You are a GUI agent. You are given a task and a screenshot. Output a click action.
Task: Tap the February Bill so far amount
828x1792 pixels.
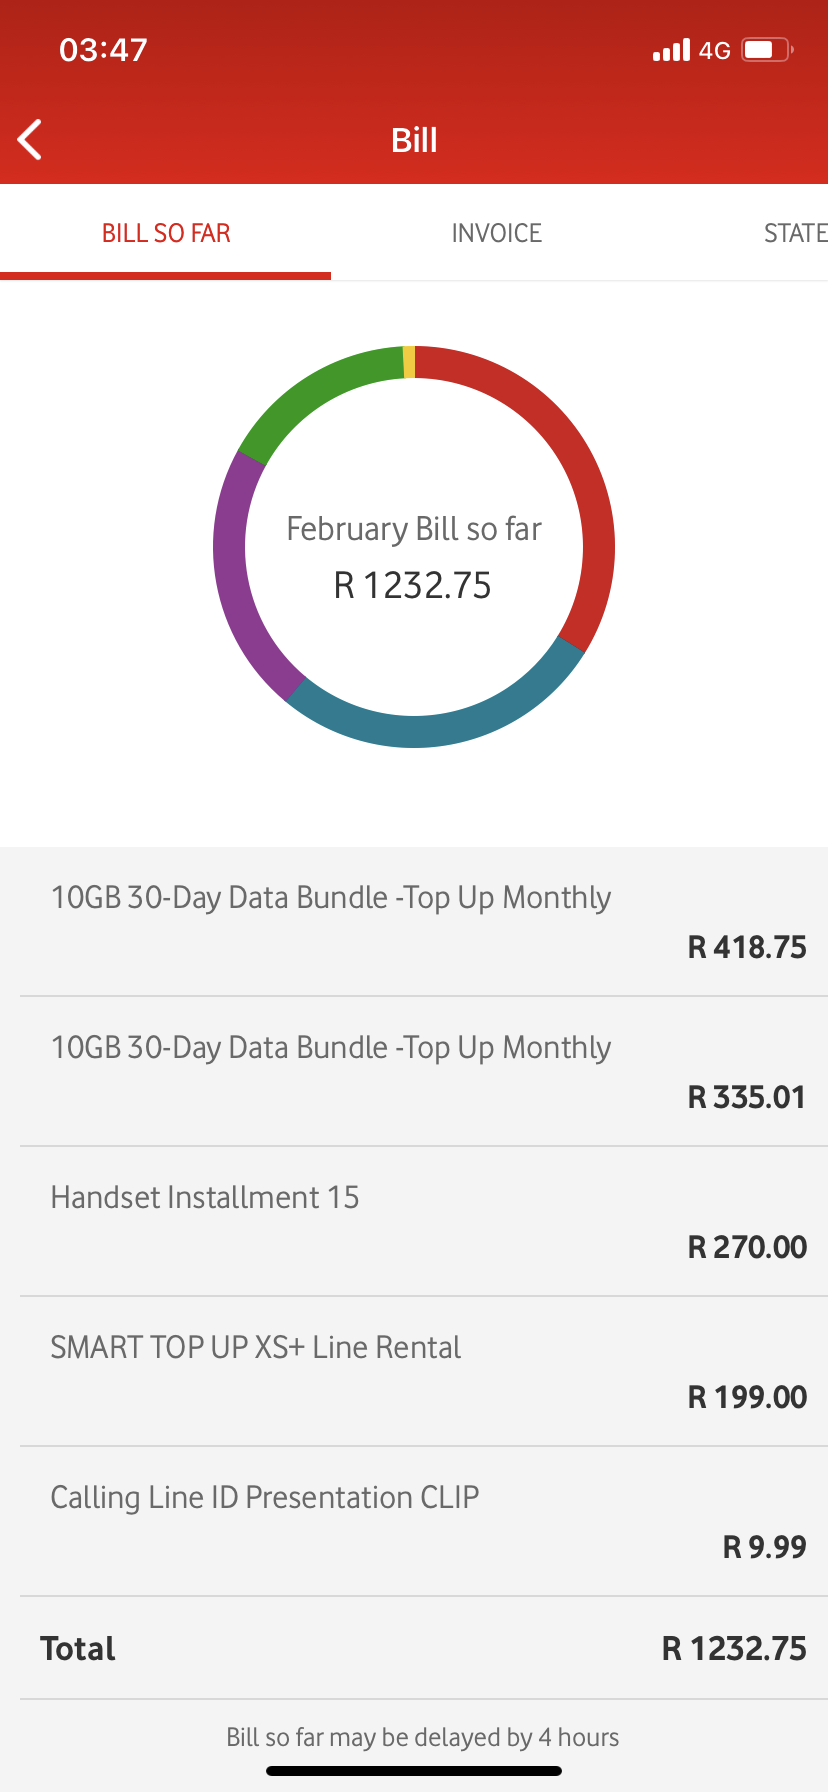413,586
